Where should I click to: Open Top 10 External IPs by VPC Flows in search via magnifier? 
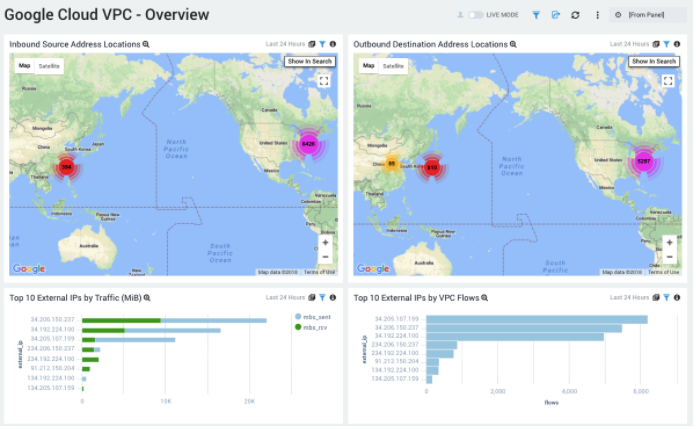coord(485,298)
